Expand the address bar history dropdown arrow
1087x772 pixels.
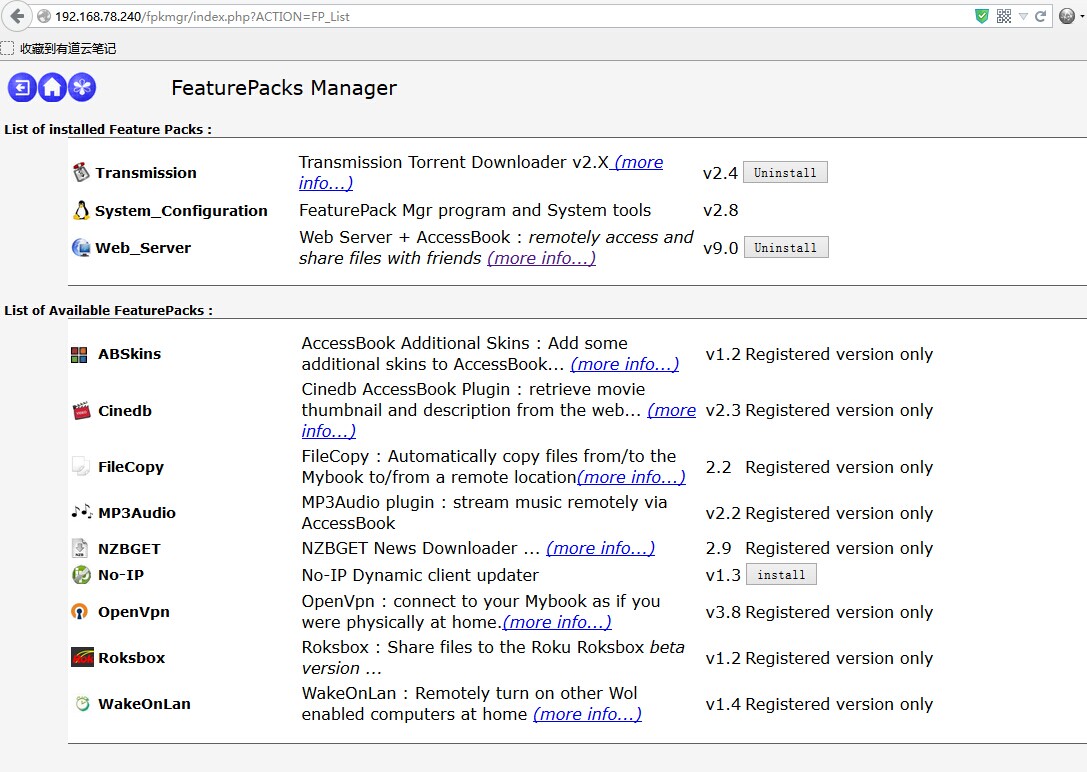1023,16
